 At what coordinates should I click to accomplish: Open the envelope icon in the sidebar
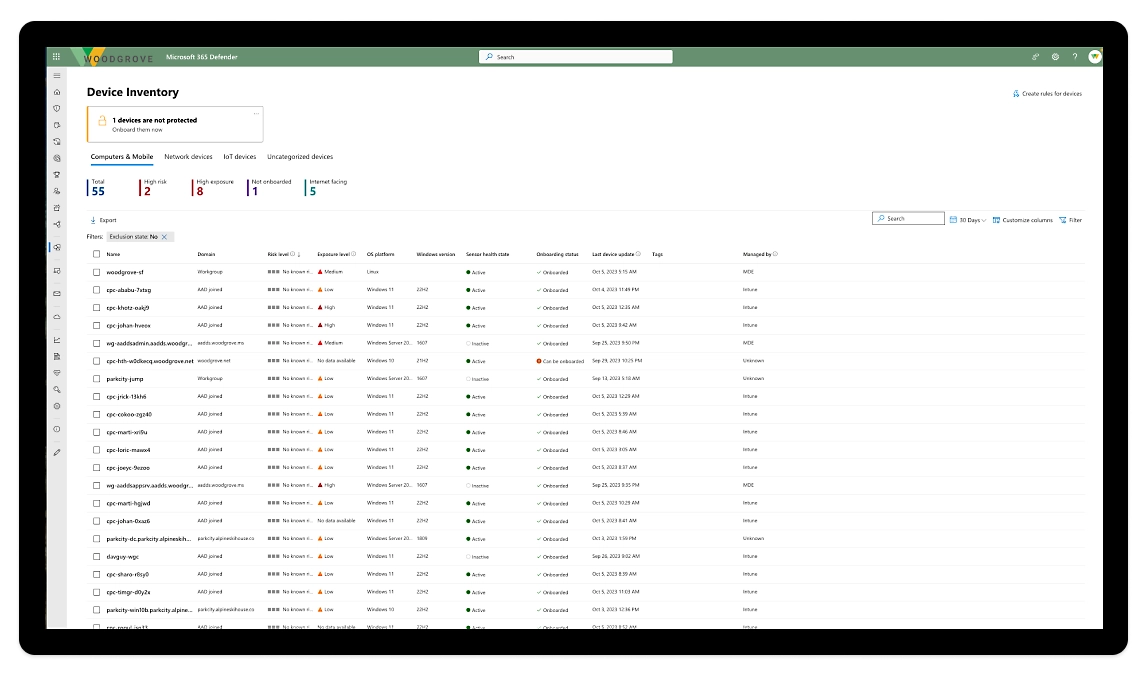[x=57, y=293]
